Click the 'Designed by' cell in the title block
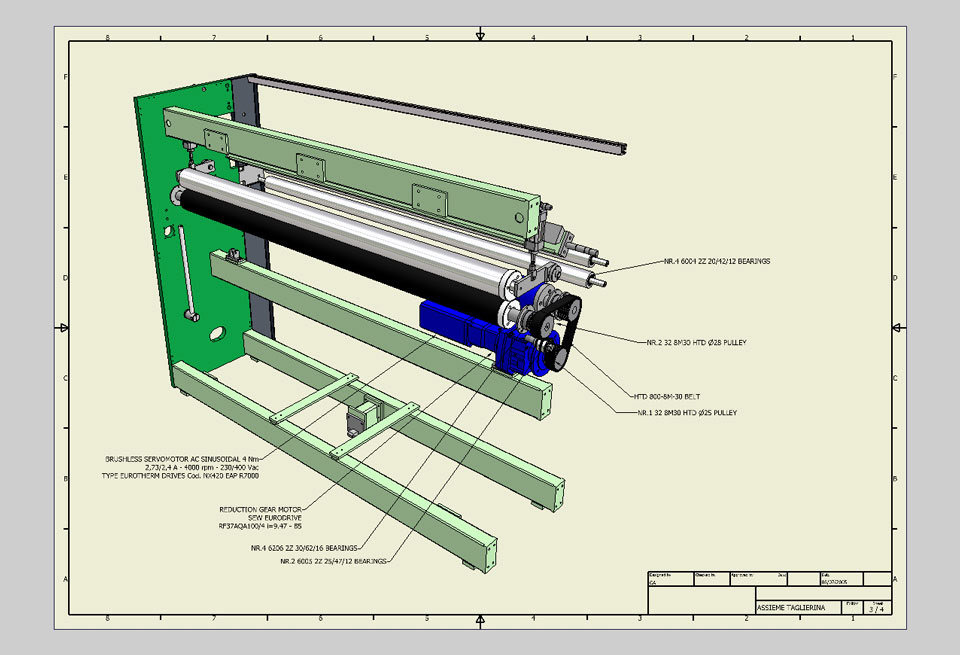960x655 pixels. click(671, 579)
